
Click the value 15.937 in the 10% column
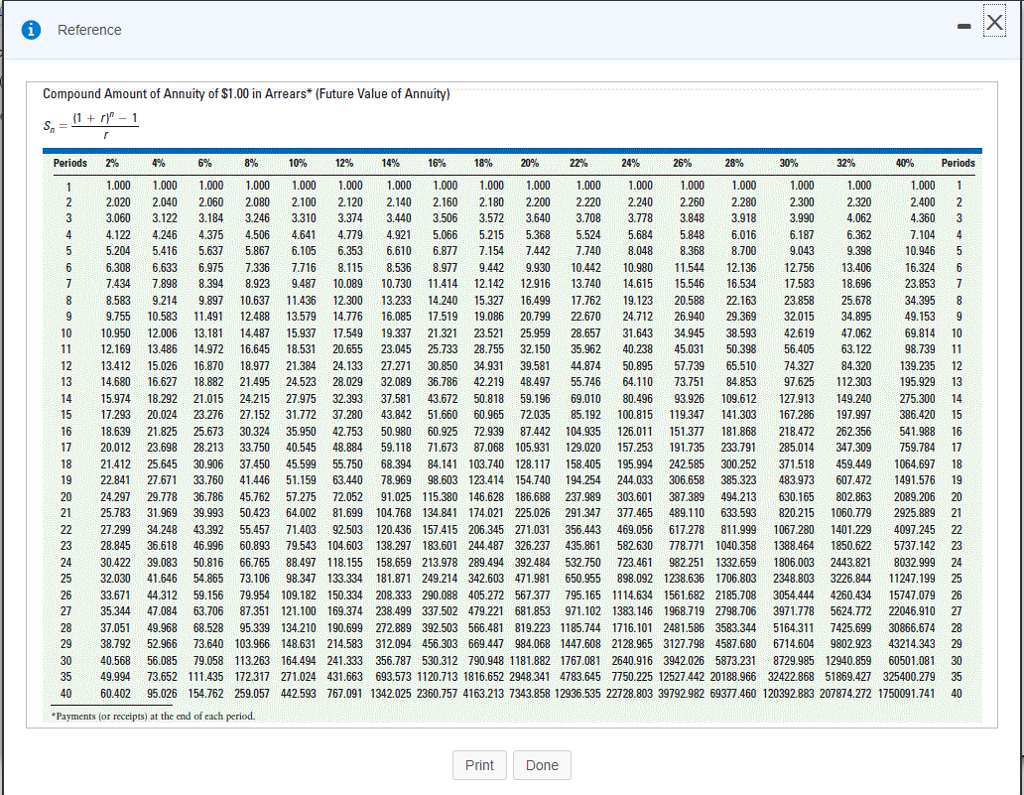[301, 333]
